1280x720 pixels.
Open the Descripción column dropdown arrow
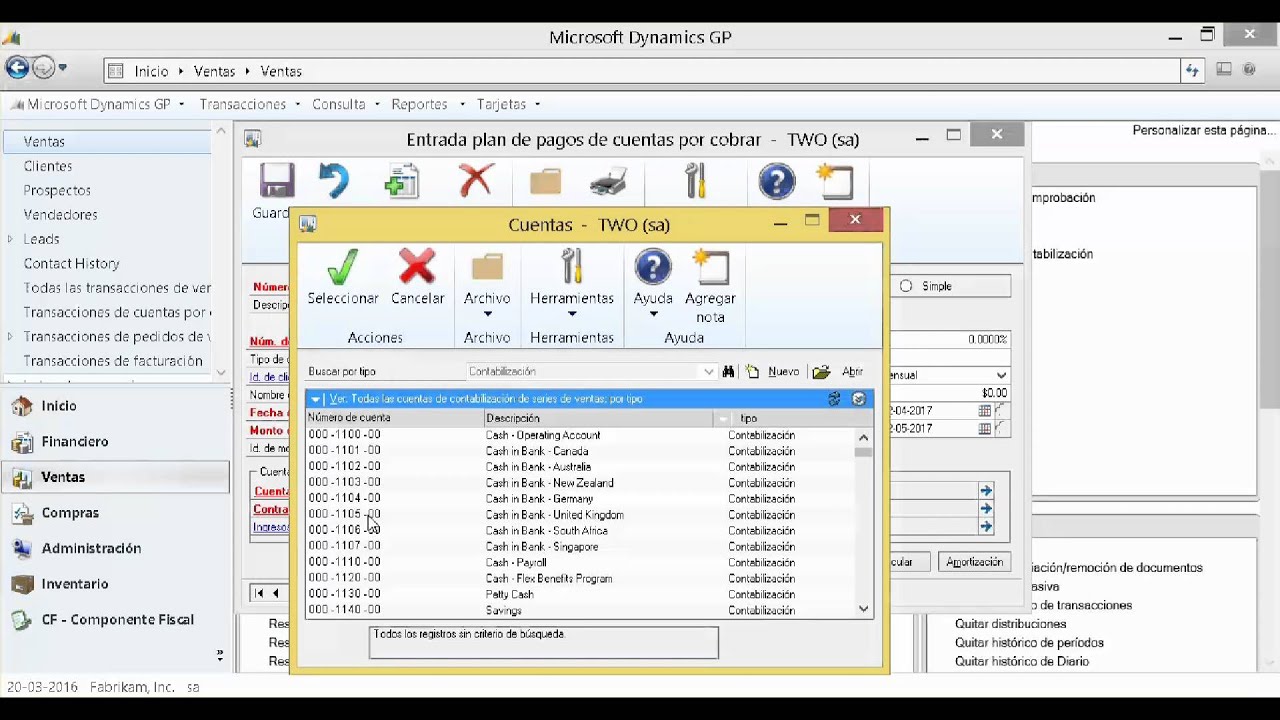[723, 419]
